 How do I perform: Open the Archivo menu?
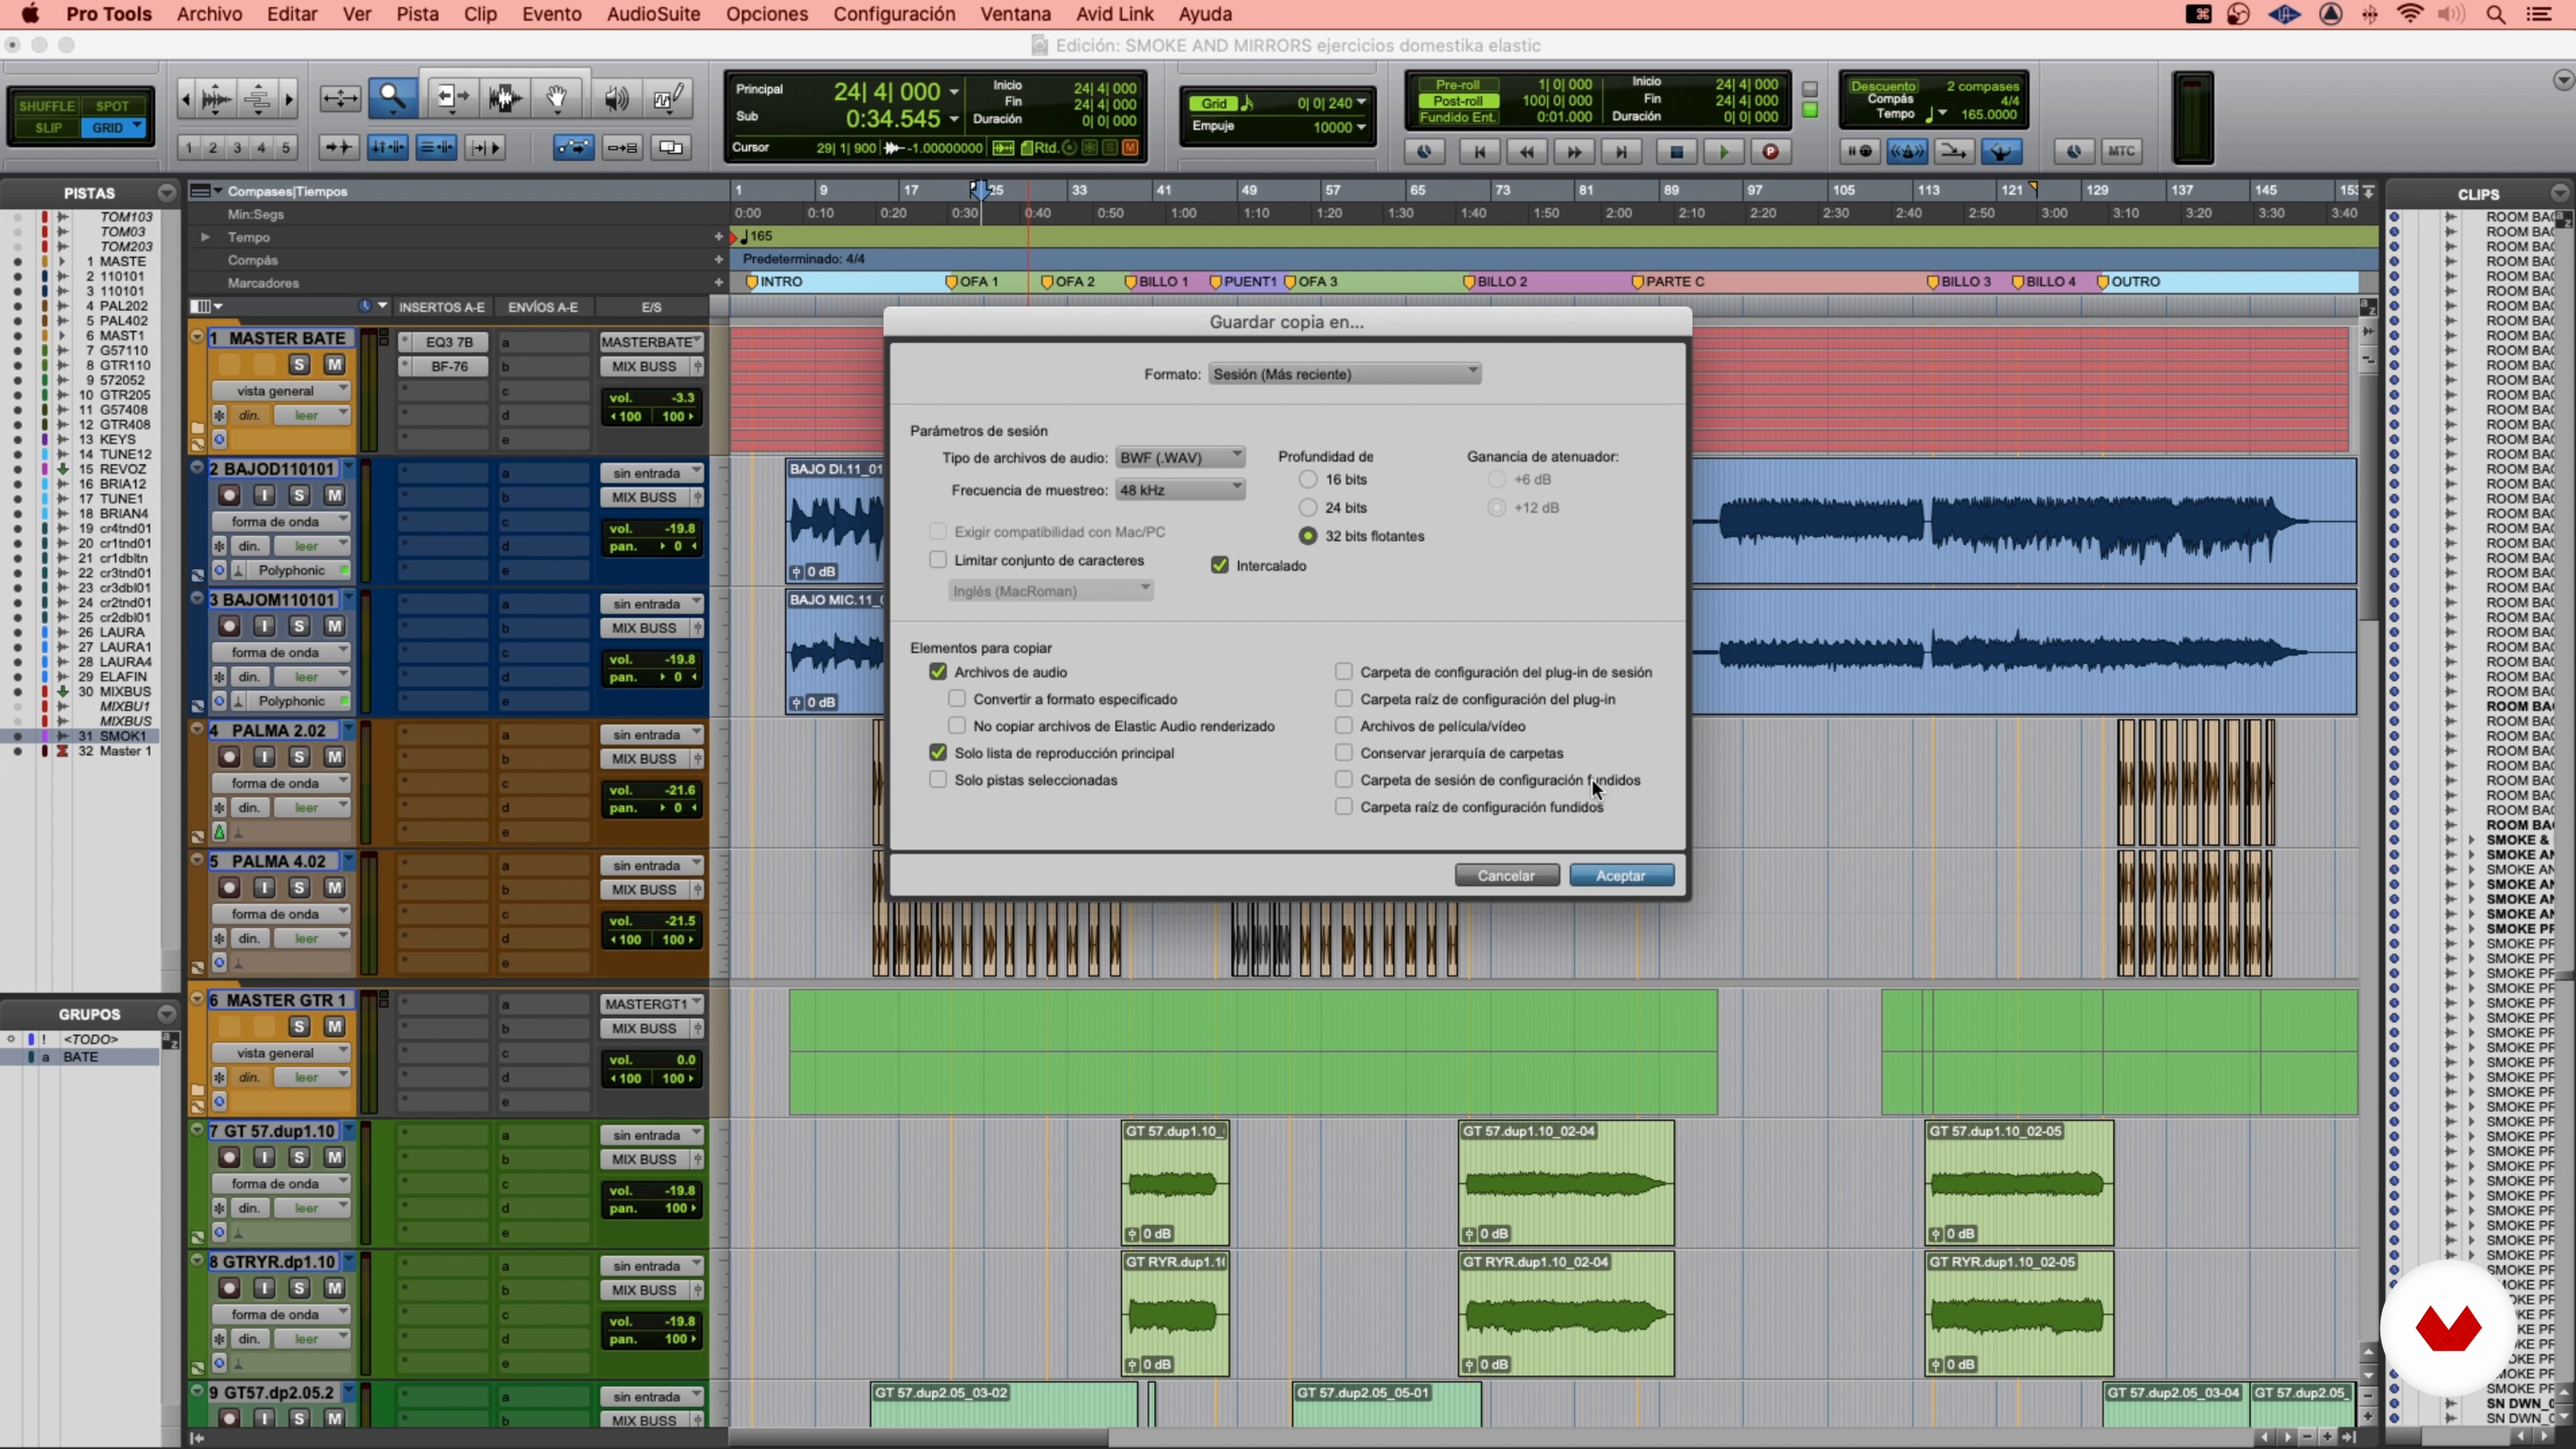click(x=209, y=14)
